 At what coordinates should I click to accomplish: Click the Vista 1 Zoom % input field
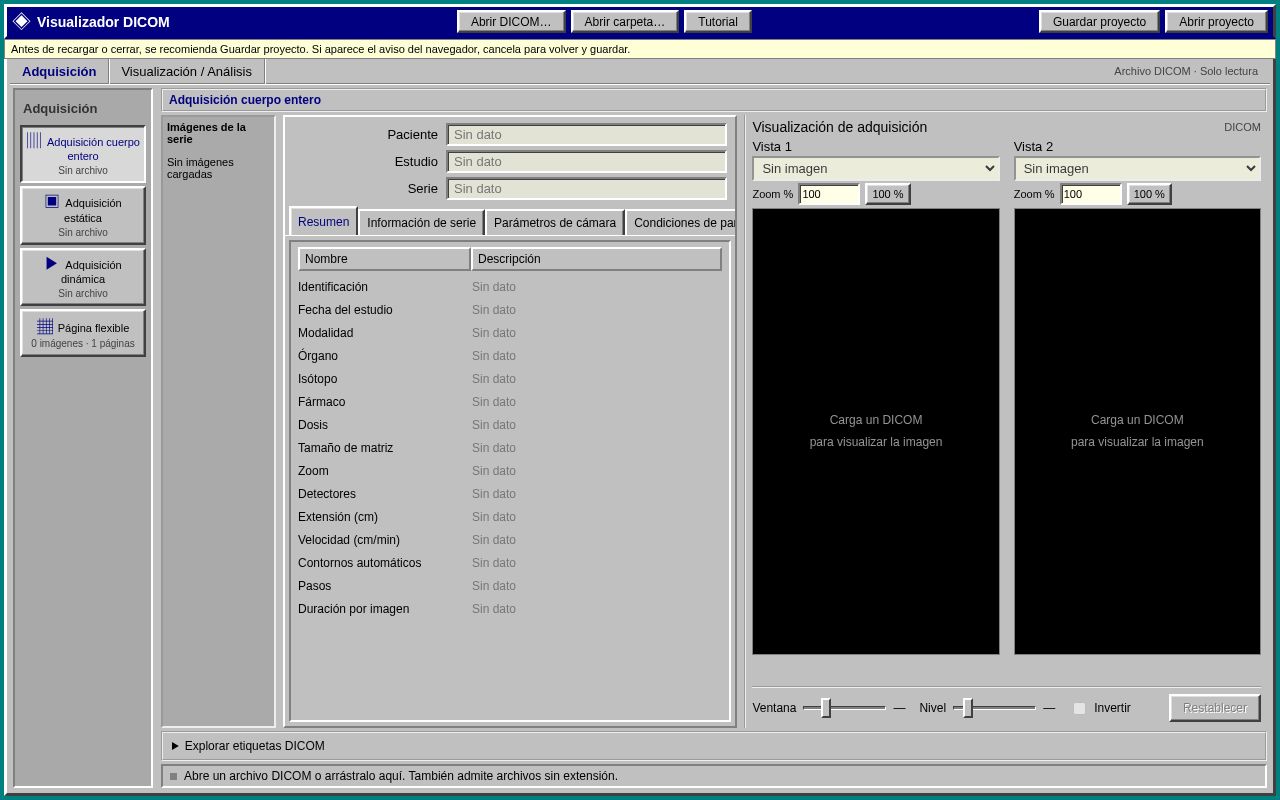(829, 194)
